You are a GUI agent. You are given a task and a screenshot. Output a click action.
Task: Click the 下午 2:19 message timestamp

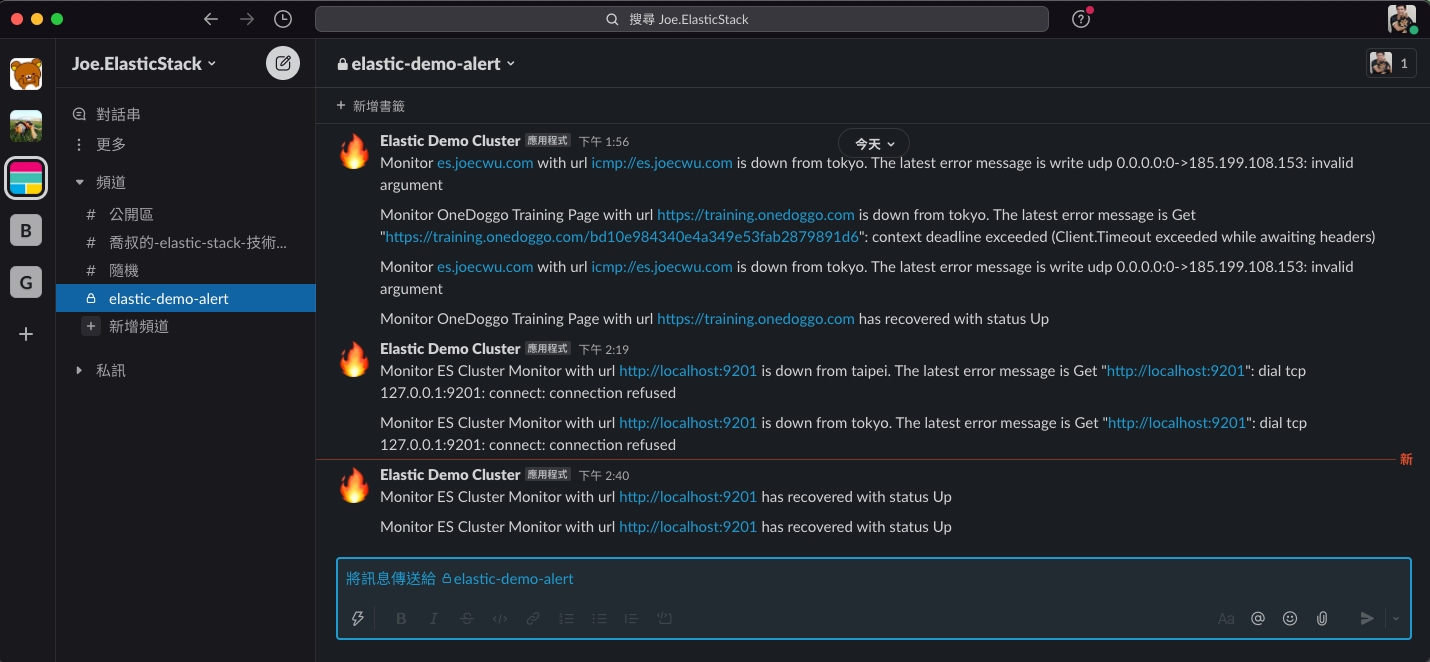[604, 350]
